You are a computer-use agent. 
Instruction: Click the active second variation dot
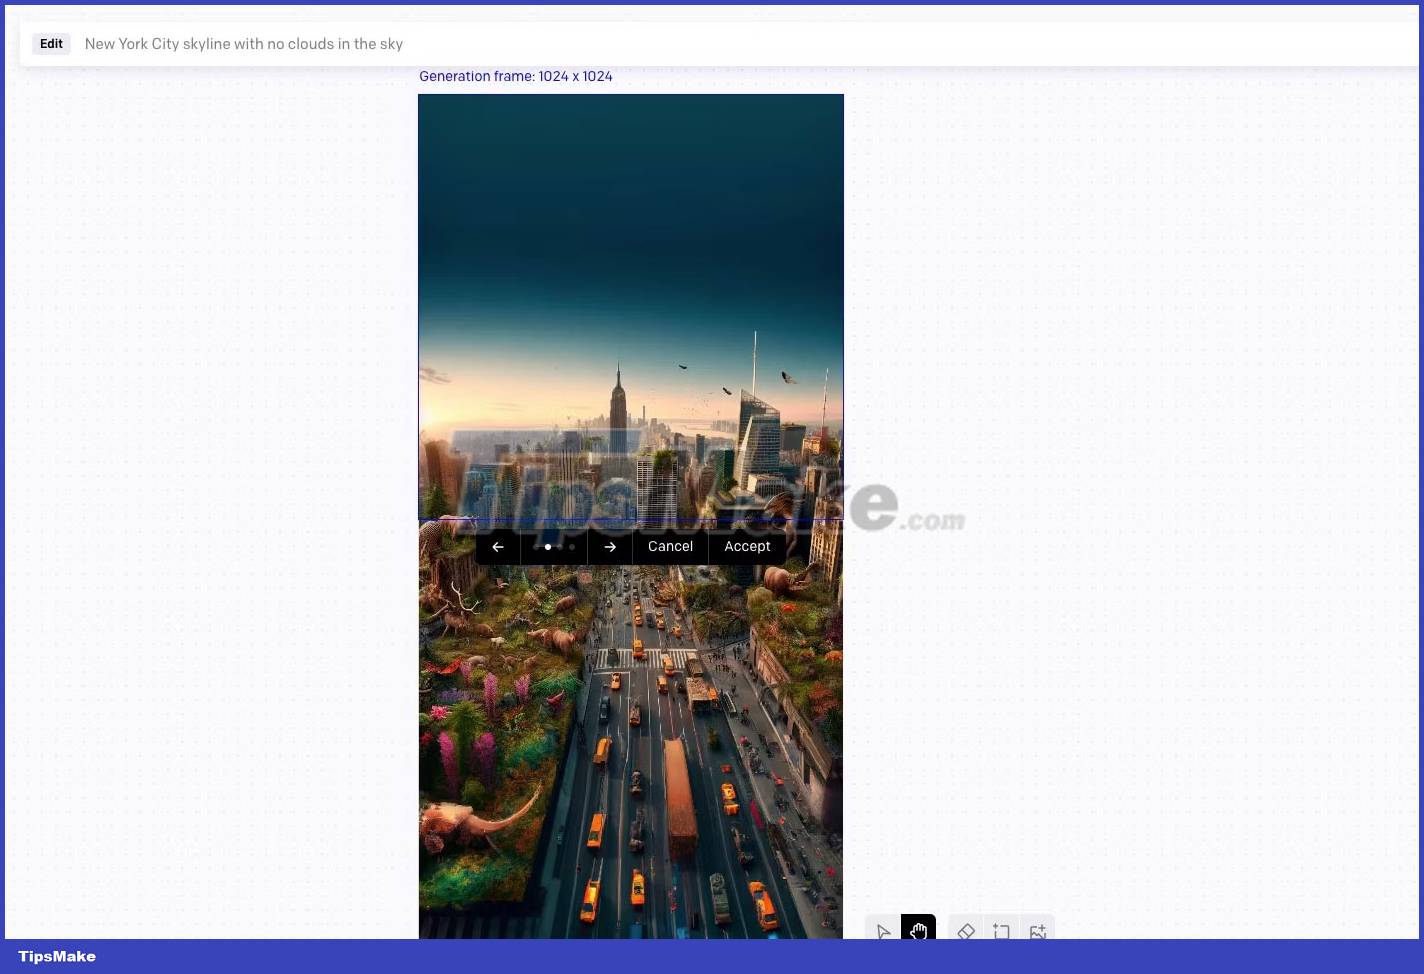tap(547, 547)
